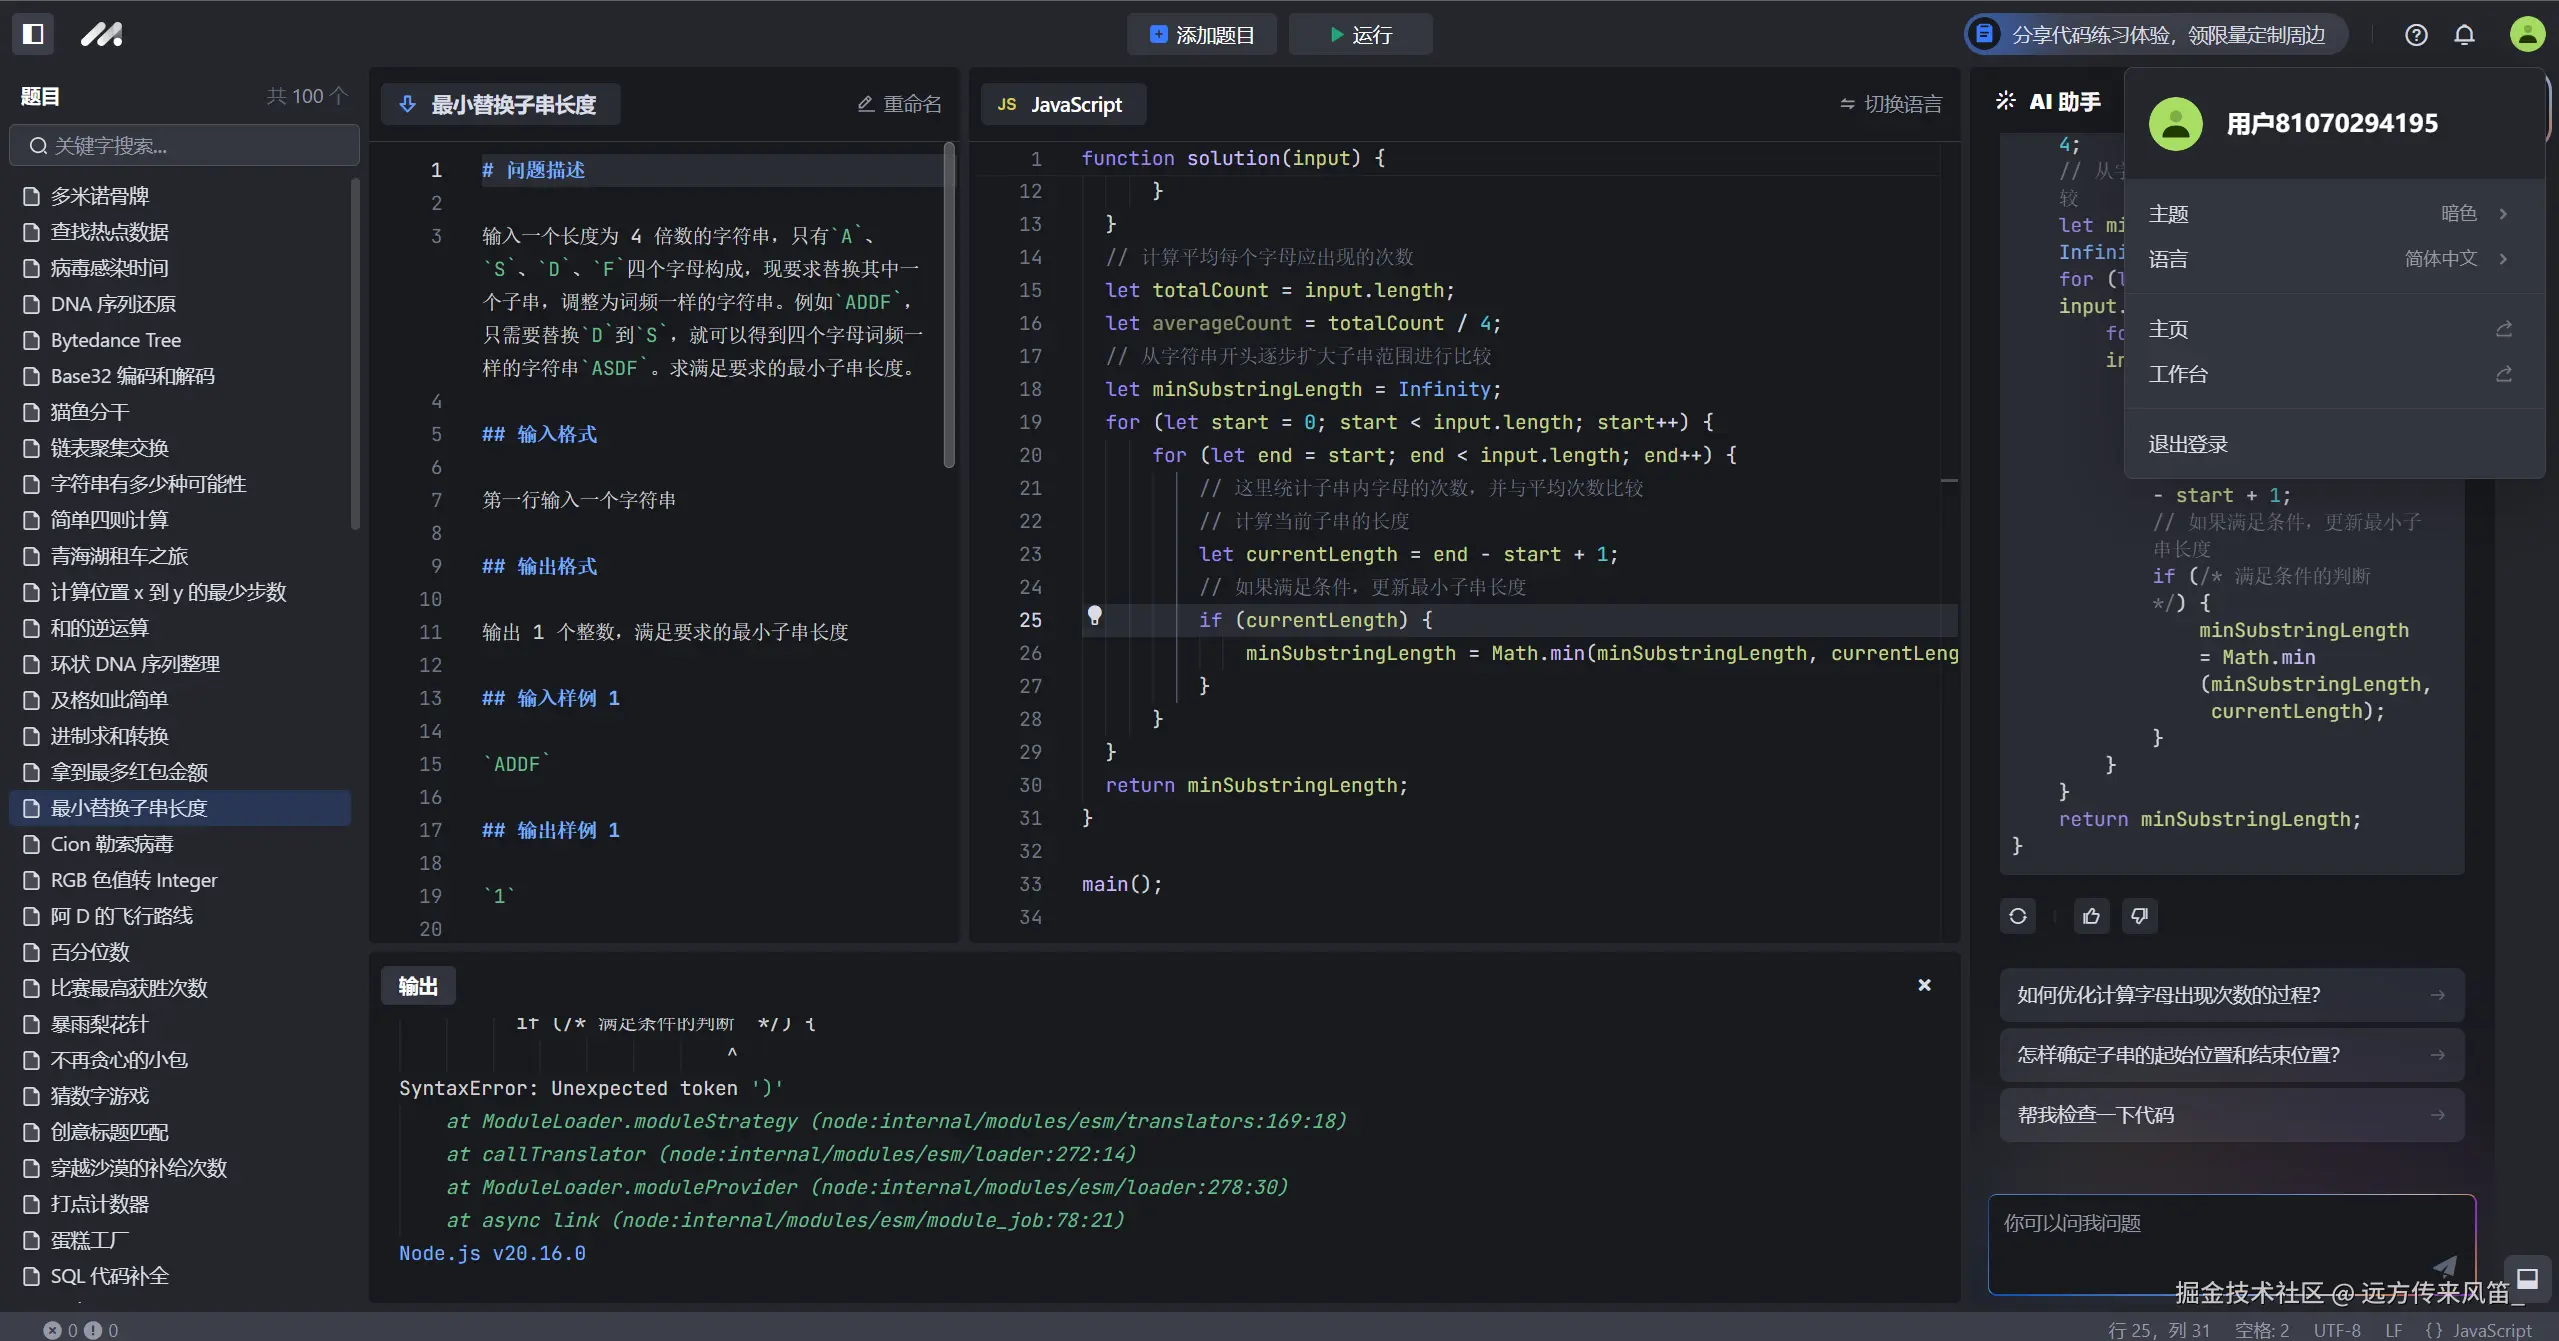
Task: Click the thumbs down feedback icon
Action: click(x=2139, y=916)
